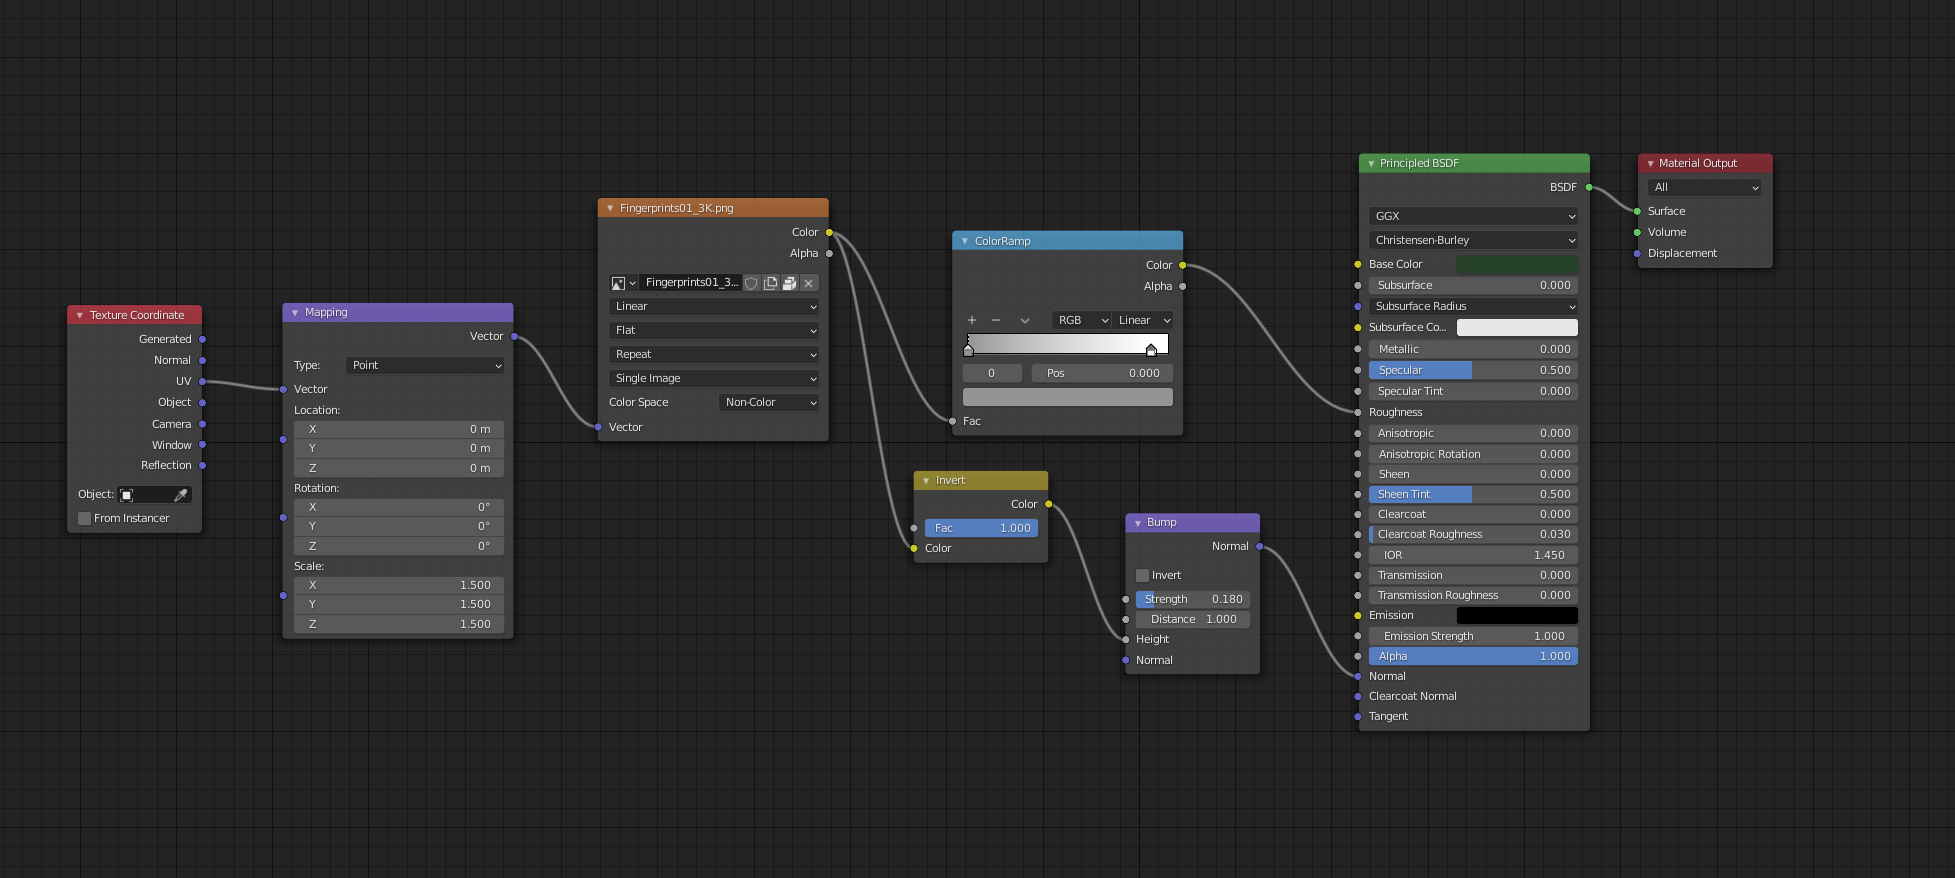Image resolution: width=1955 pixels, height=878 pixels.
Task: Collapse the ColorRamp node triangle
Action: coord(965,241)
